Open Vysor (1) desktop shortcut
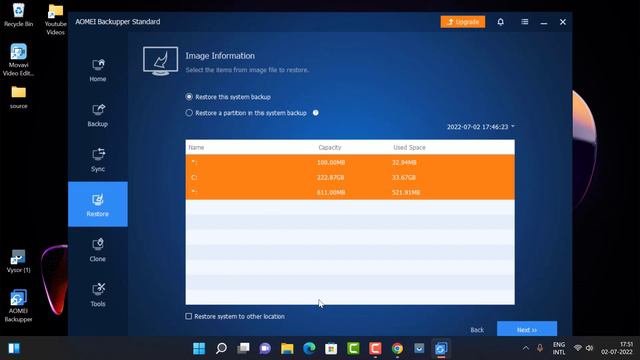This screenshot has width=640, height=360. pyautogui.click(x=18, y=261)
